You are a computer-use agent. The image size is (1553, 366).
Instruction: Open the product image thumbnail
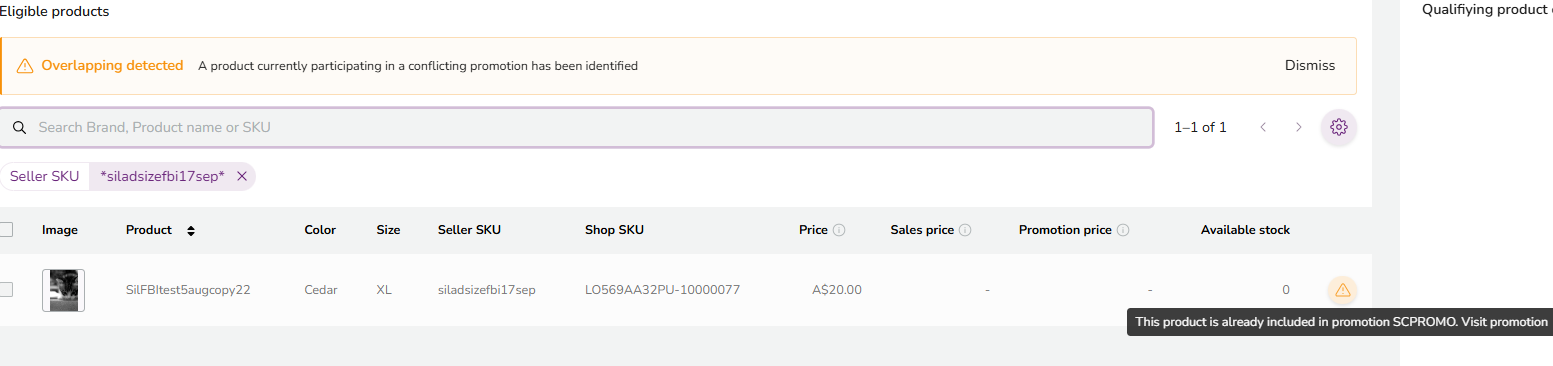coord(63,290)
